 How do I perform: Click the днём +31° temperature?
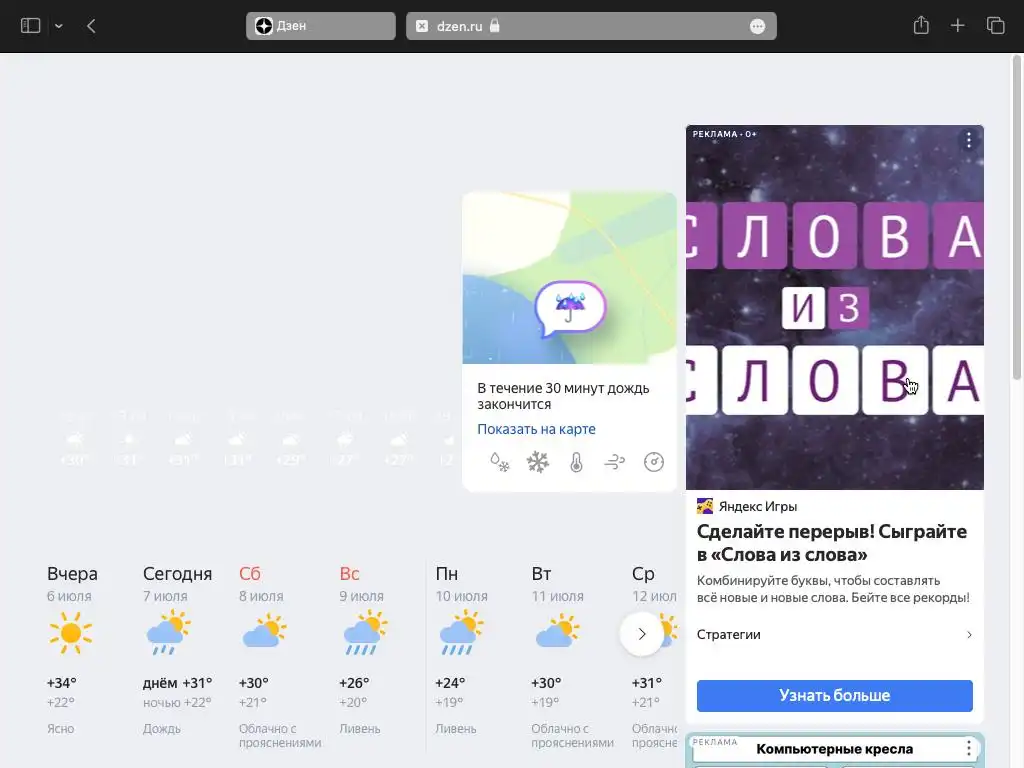pos(178,683)
